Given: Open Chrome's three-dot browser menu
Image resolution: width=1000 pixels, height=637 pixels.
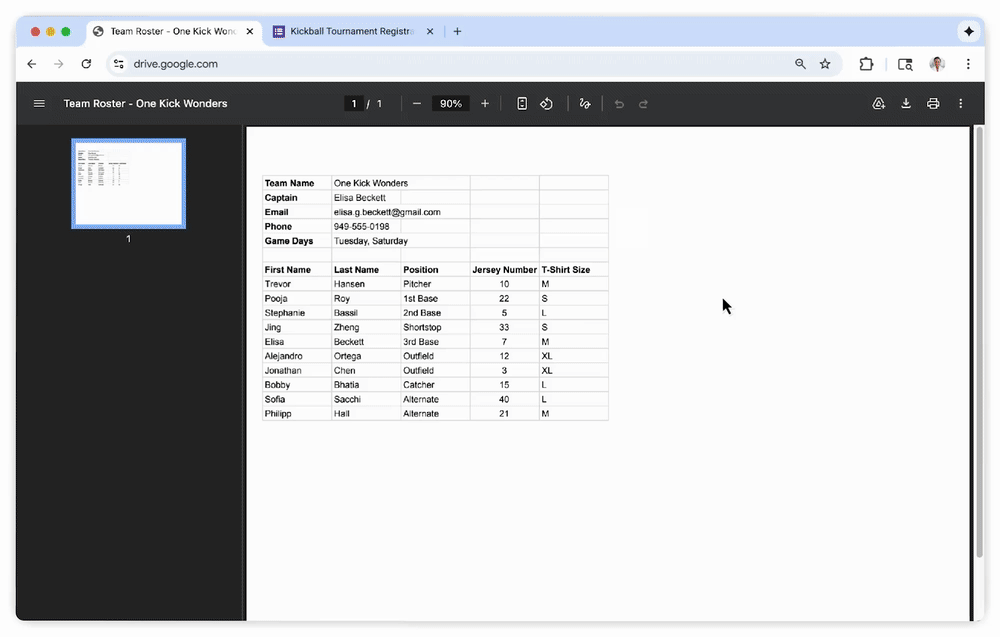Looking at the screenshot, I should pyautogui.click(x=967, y=63).
